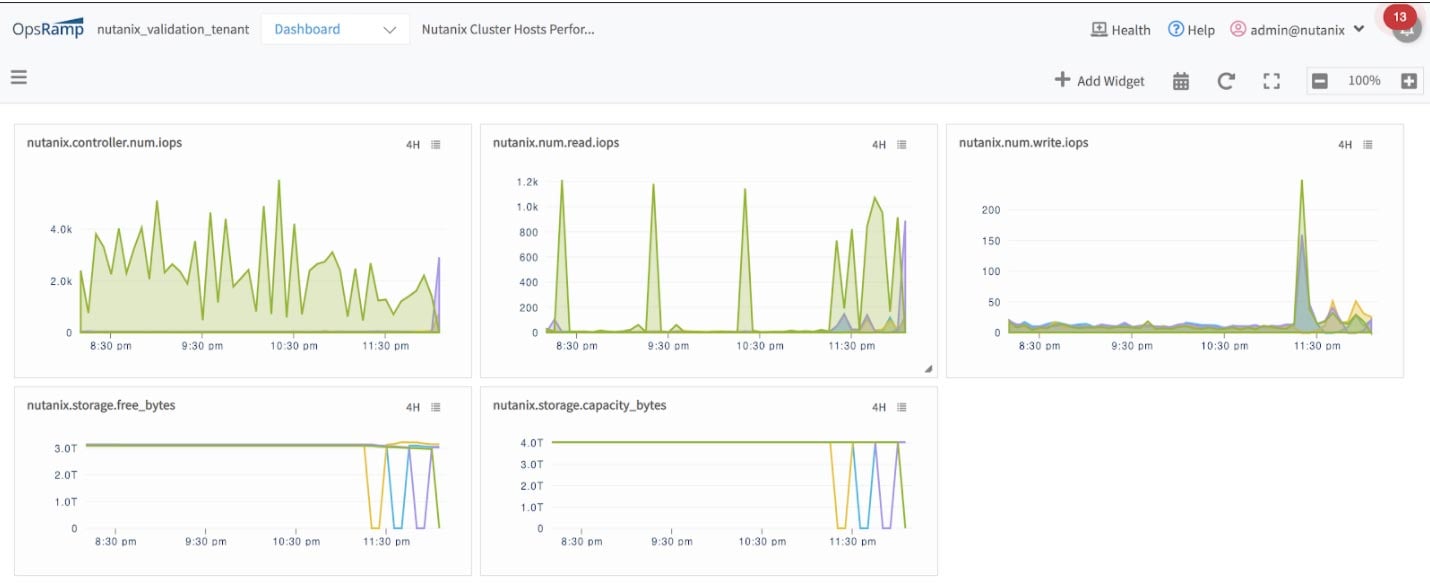Open the Help menu

point(1192,29)
